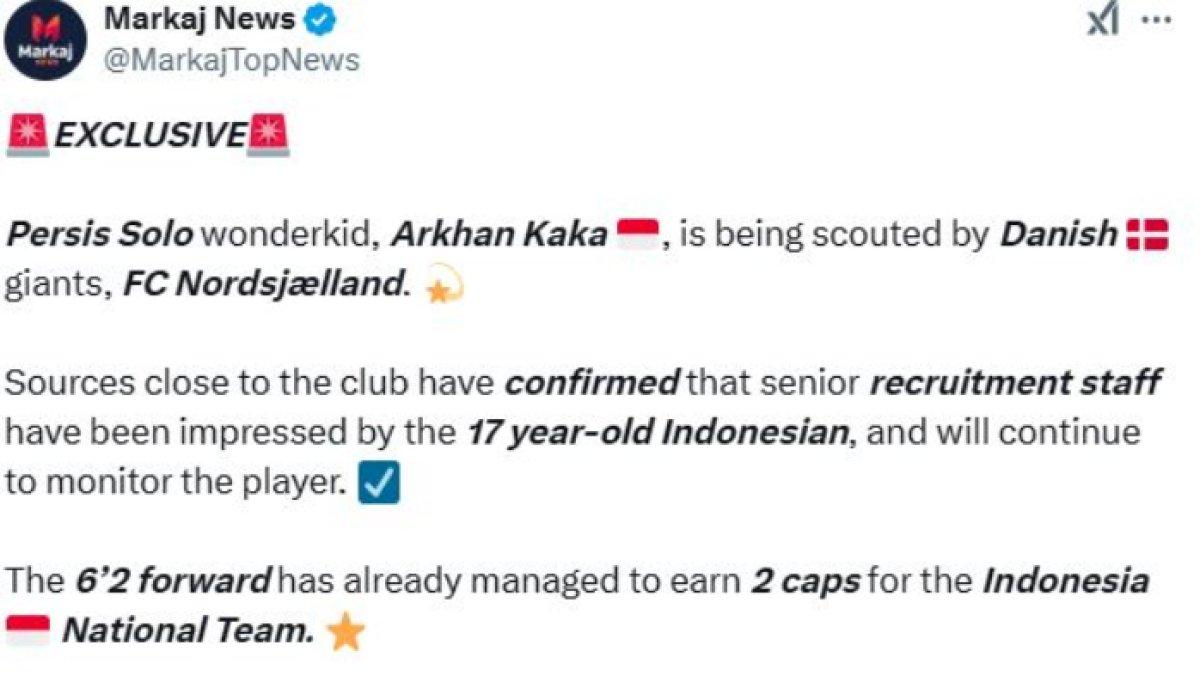Click the siren emoji after the word EXCLUSIVE
The width and height of the screenshot is (1200, 675).
pyautogui.click(x=270, y=129)
